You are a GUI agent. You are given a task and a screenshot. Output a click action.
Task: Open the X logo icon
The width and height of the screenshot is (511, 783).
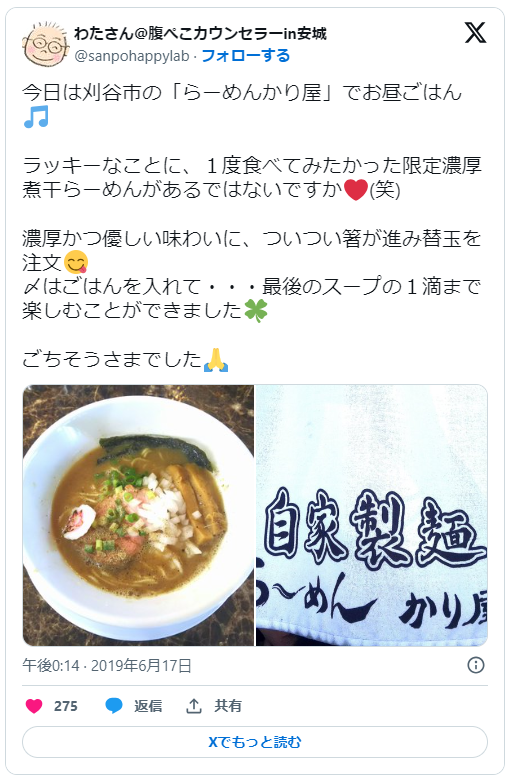pos(475,33)
